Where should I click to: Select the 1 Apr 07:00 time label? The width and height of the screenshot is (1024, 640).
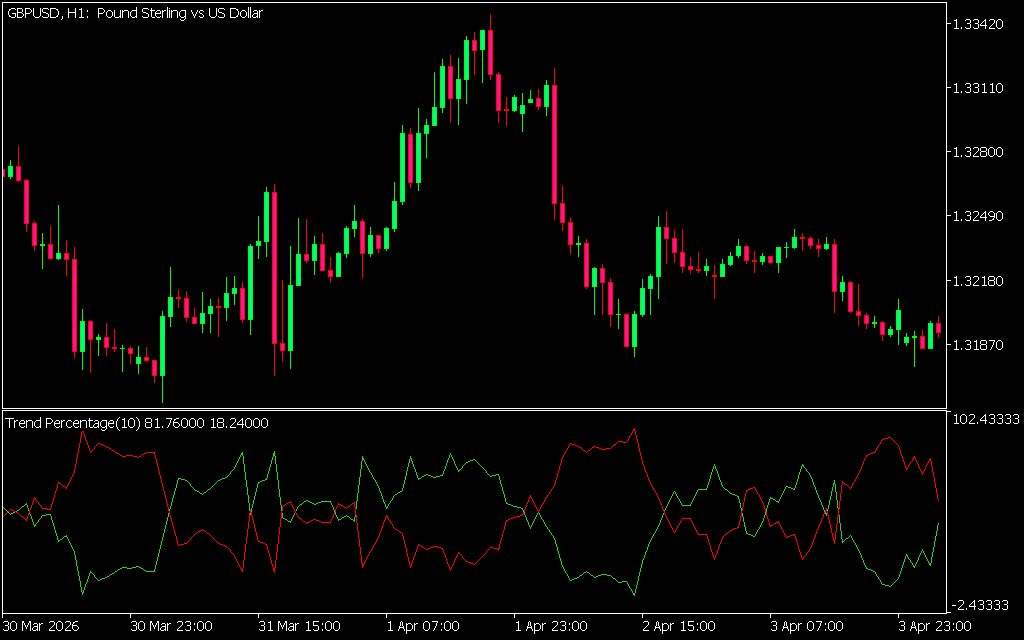tap(427, 626)
